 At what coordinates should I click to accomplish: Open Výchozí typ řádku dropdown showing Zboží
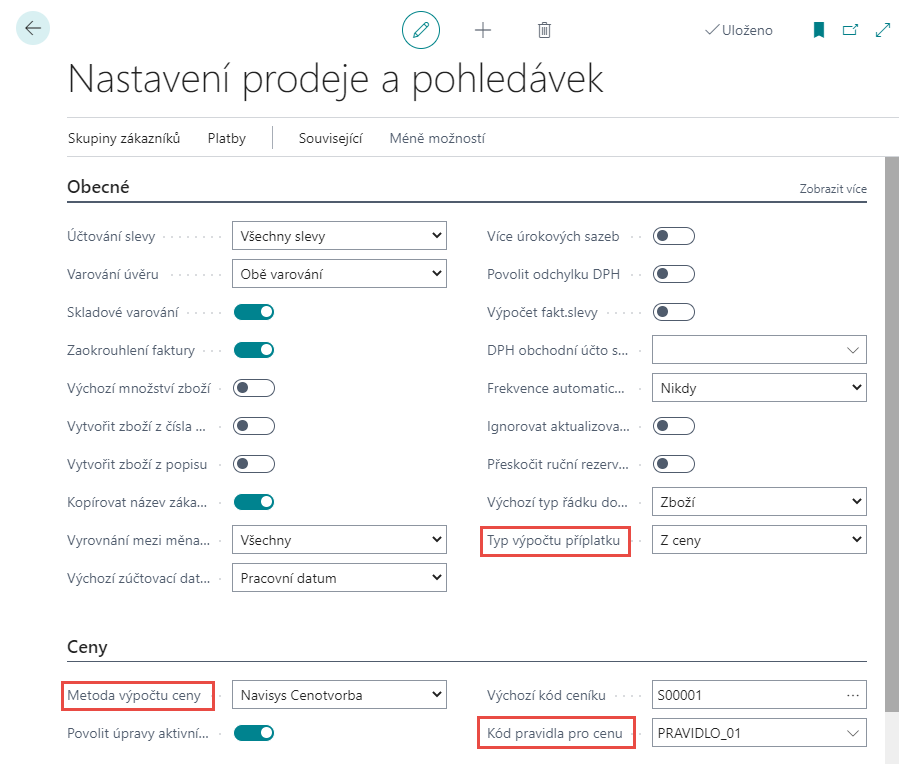coord(759,502)
